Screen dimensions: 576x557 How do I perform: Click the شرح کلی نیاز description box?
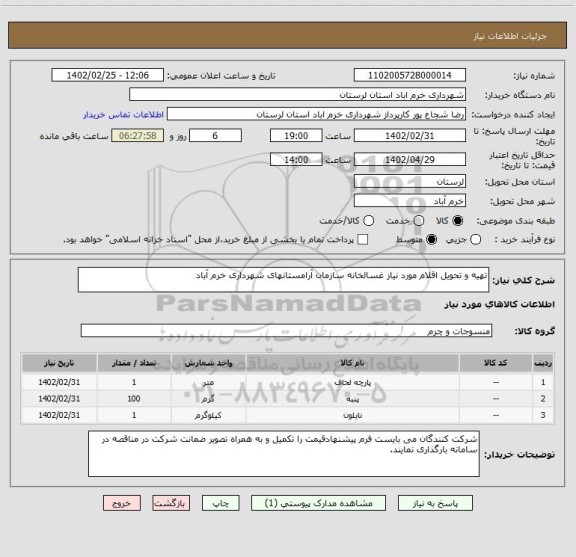coord(284,280)
